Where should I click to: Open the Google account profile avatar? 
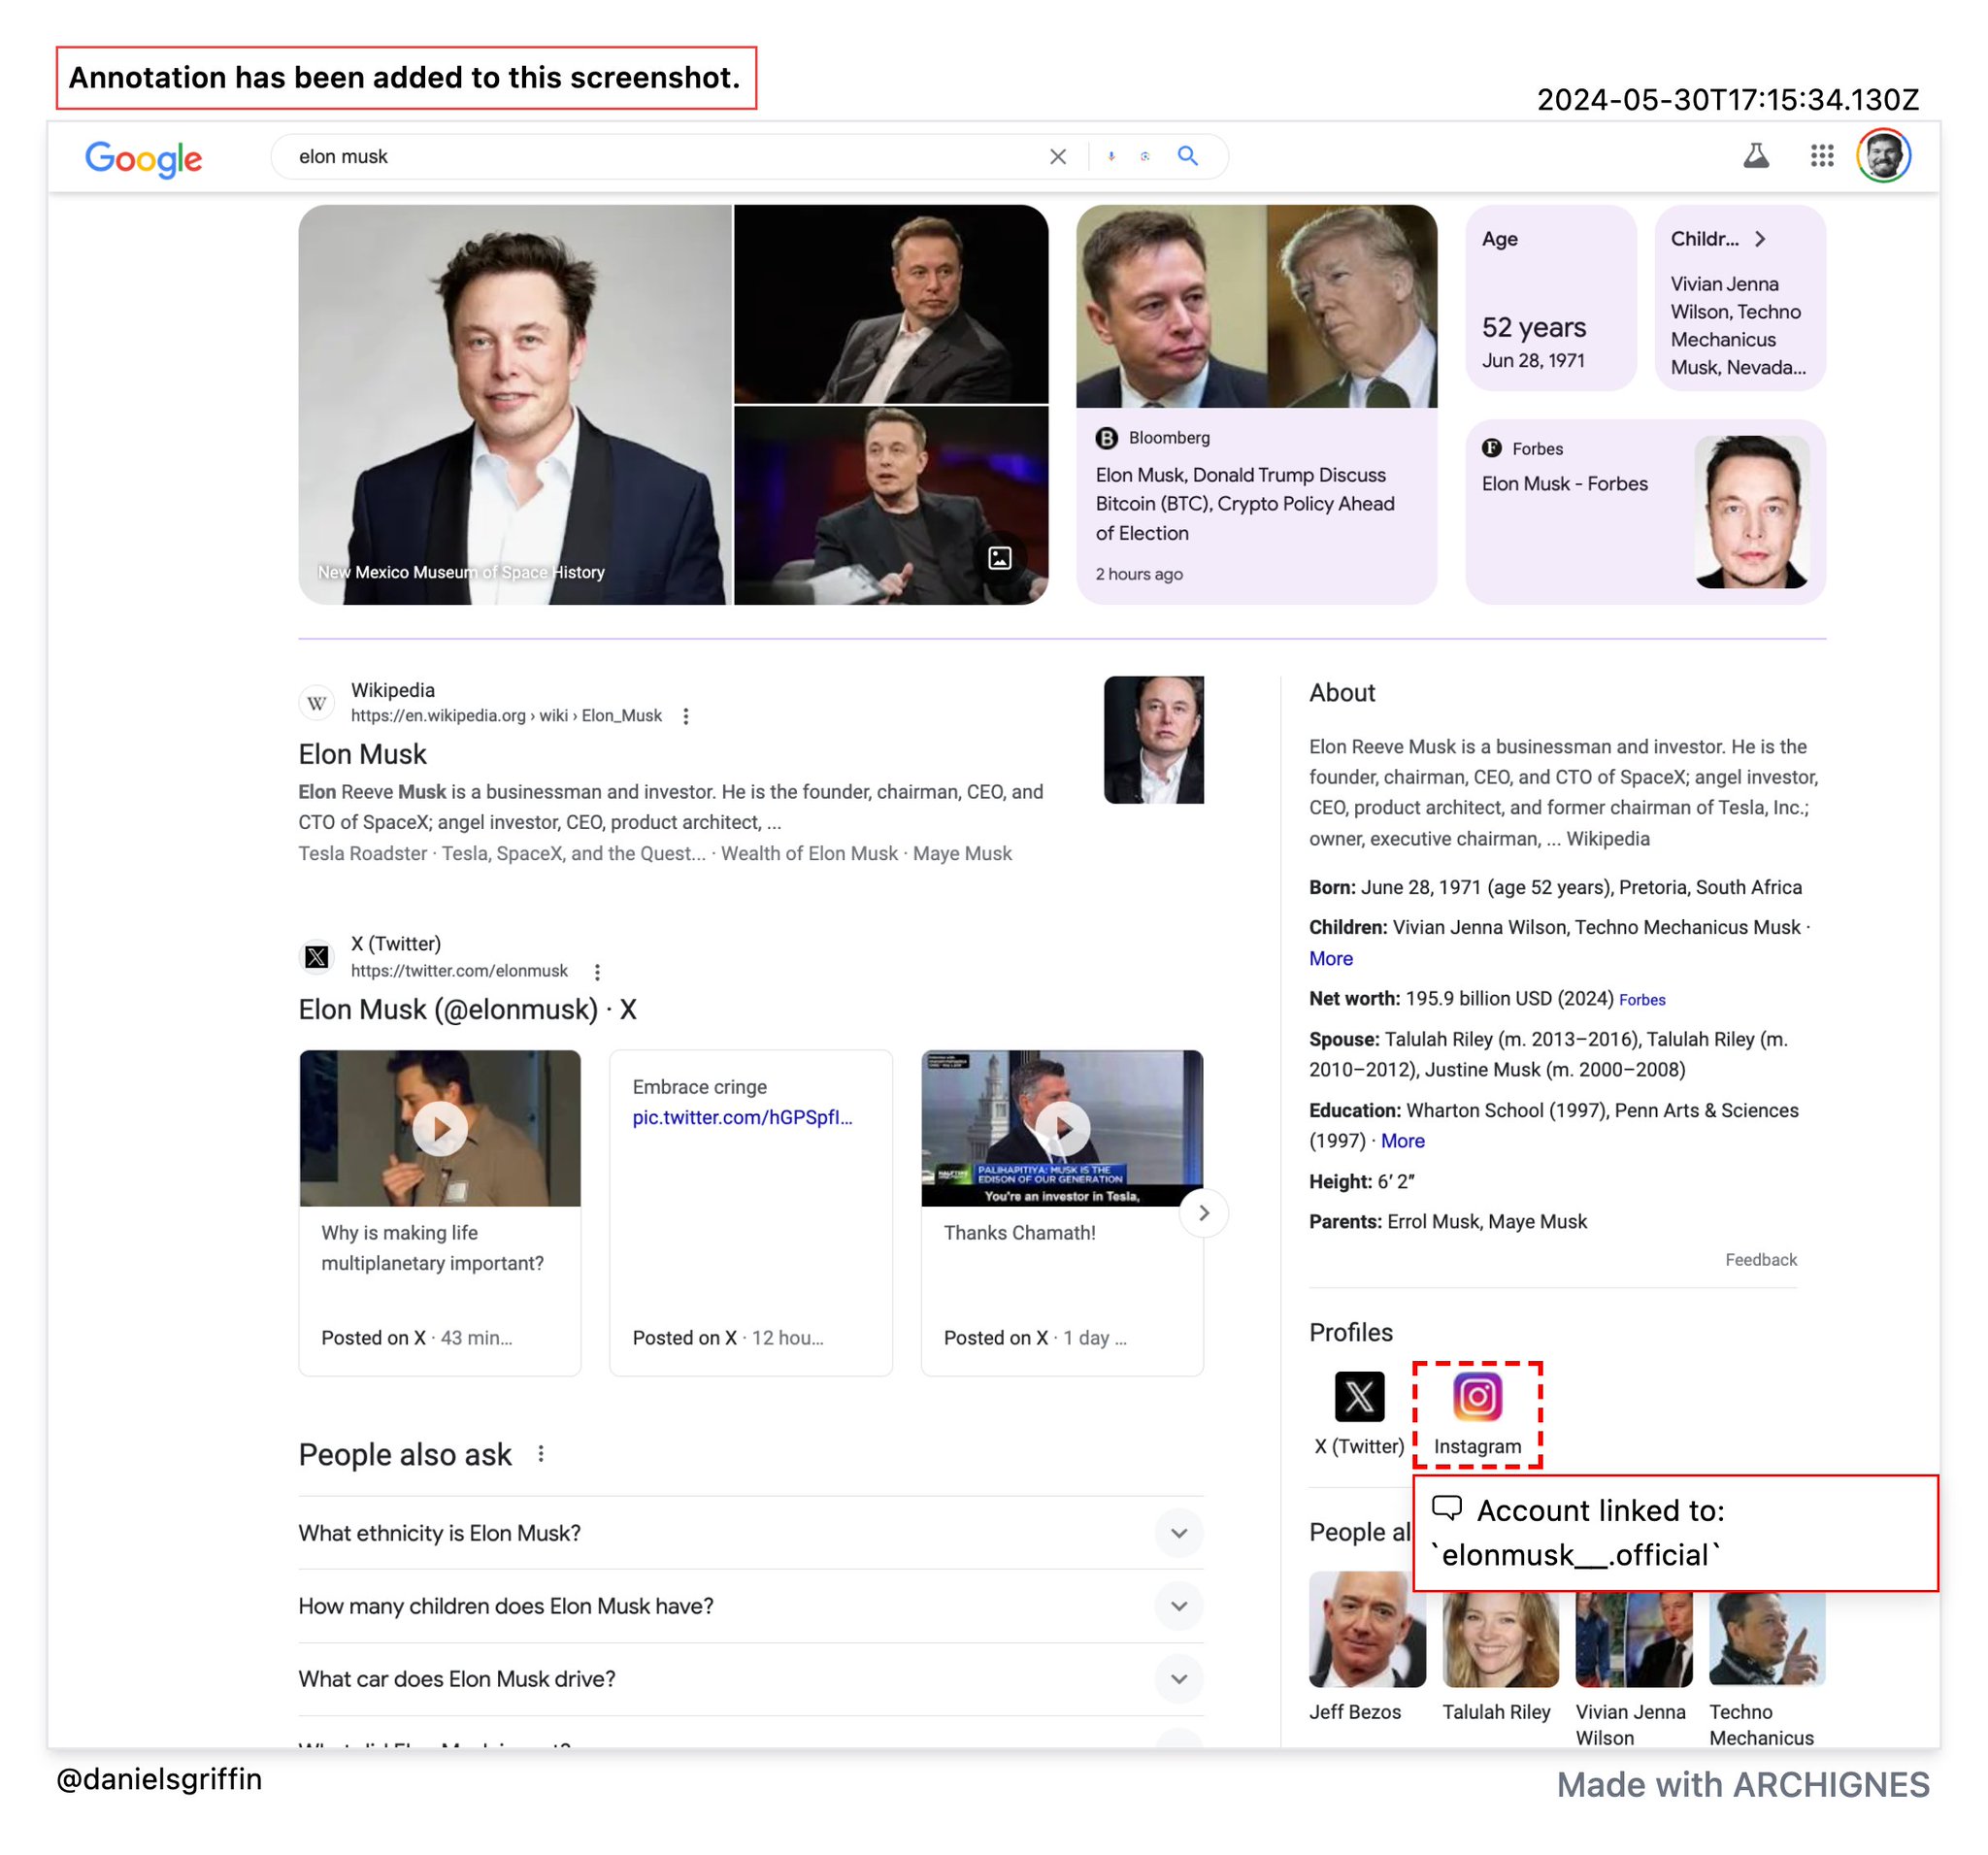1884,156
